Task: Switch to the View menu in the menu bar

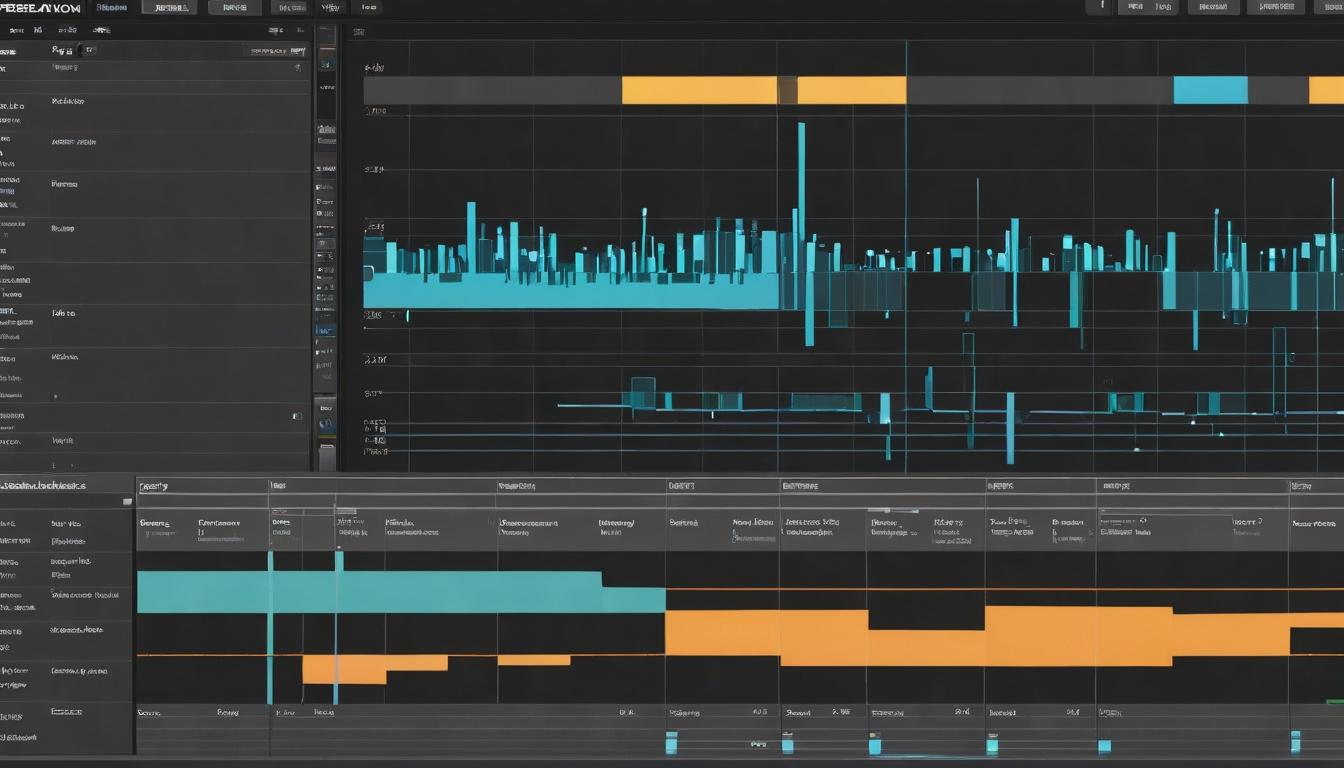Action: [x=330, y=7]
